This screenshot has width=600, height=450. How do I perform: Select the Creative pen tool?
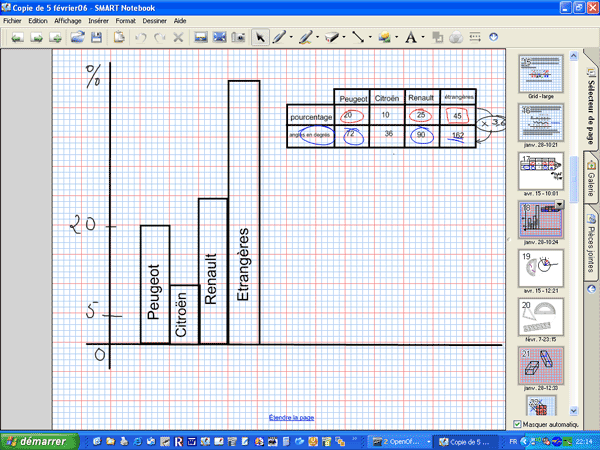(x=306, y=37)
